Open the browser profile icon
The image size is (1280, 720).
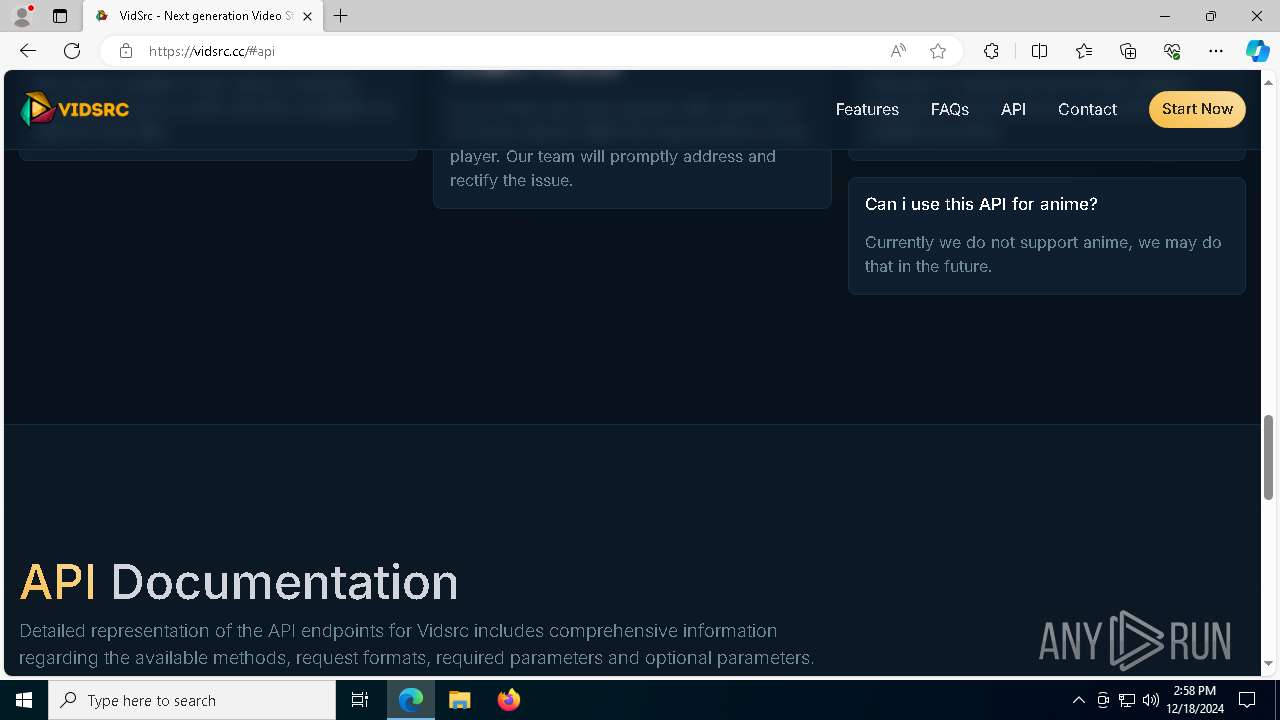22,16
